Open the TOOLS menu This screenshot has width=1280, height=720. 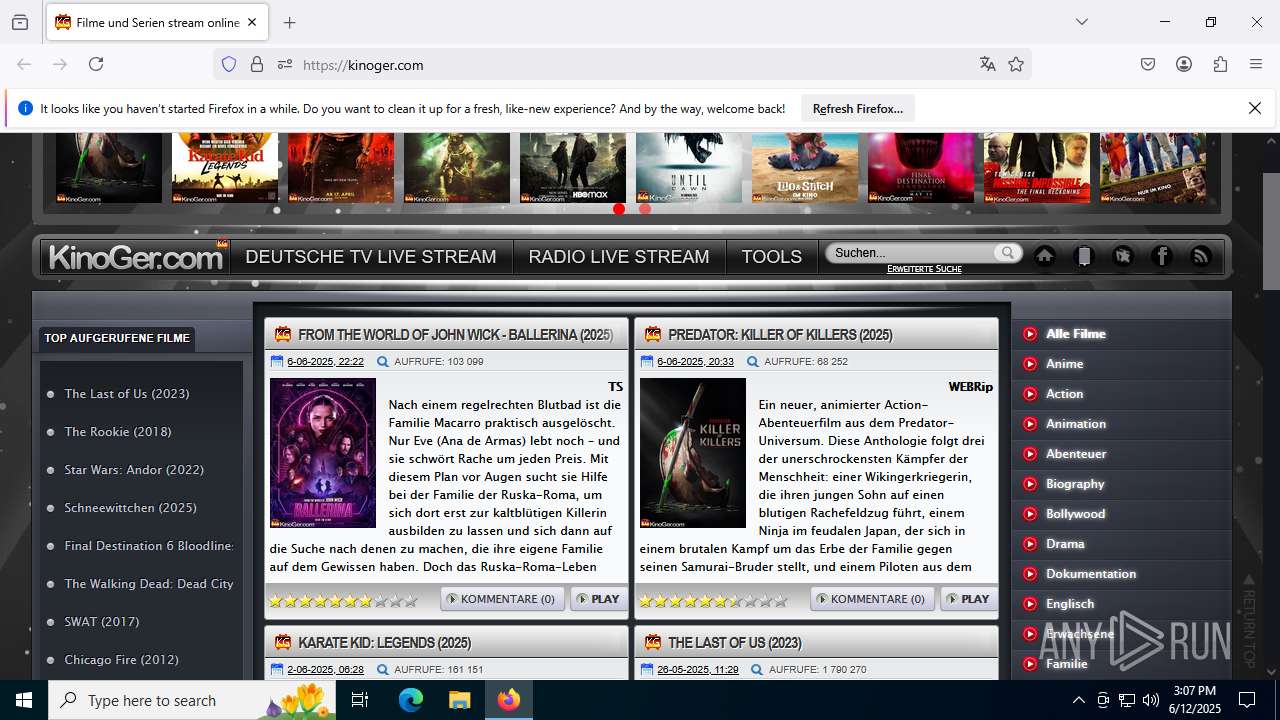(772, 257)
